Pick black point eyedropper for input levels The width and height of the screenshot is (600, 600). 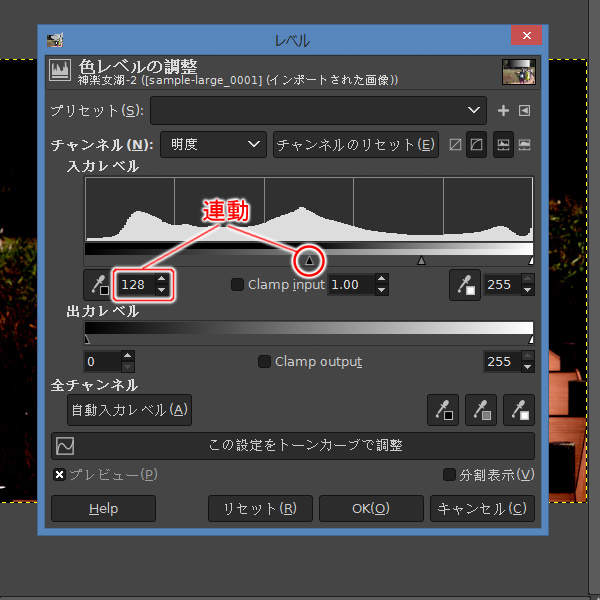click(99, 285)
